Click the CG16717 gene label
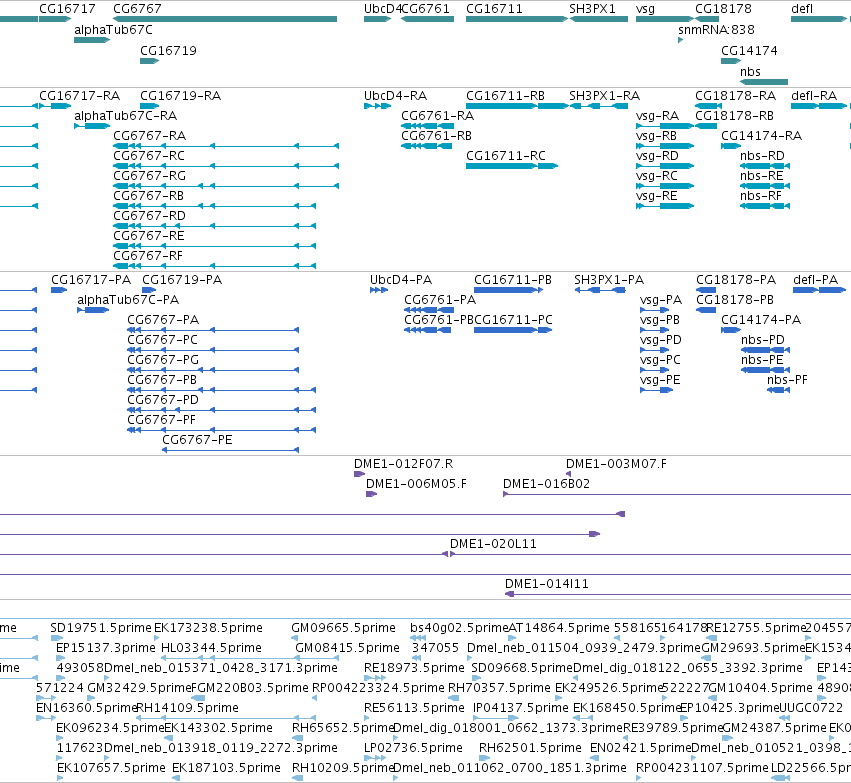Viewport: 851px width, 783px height. click(x=67, y=9)
